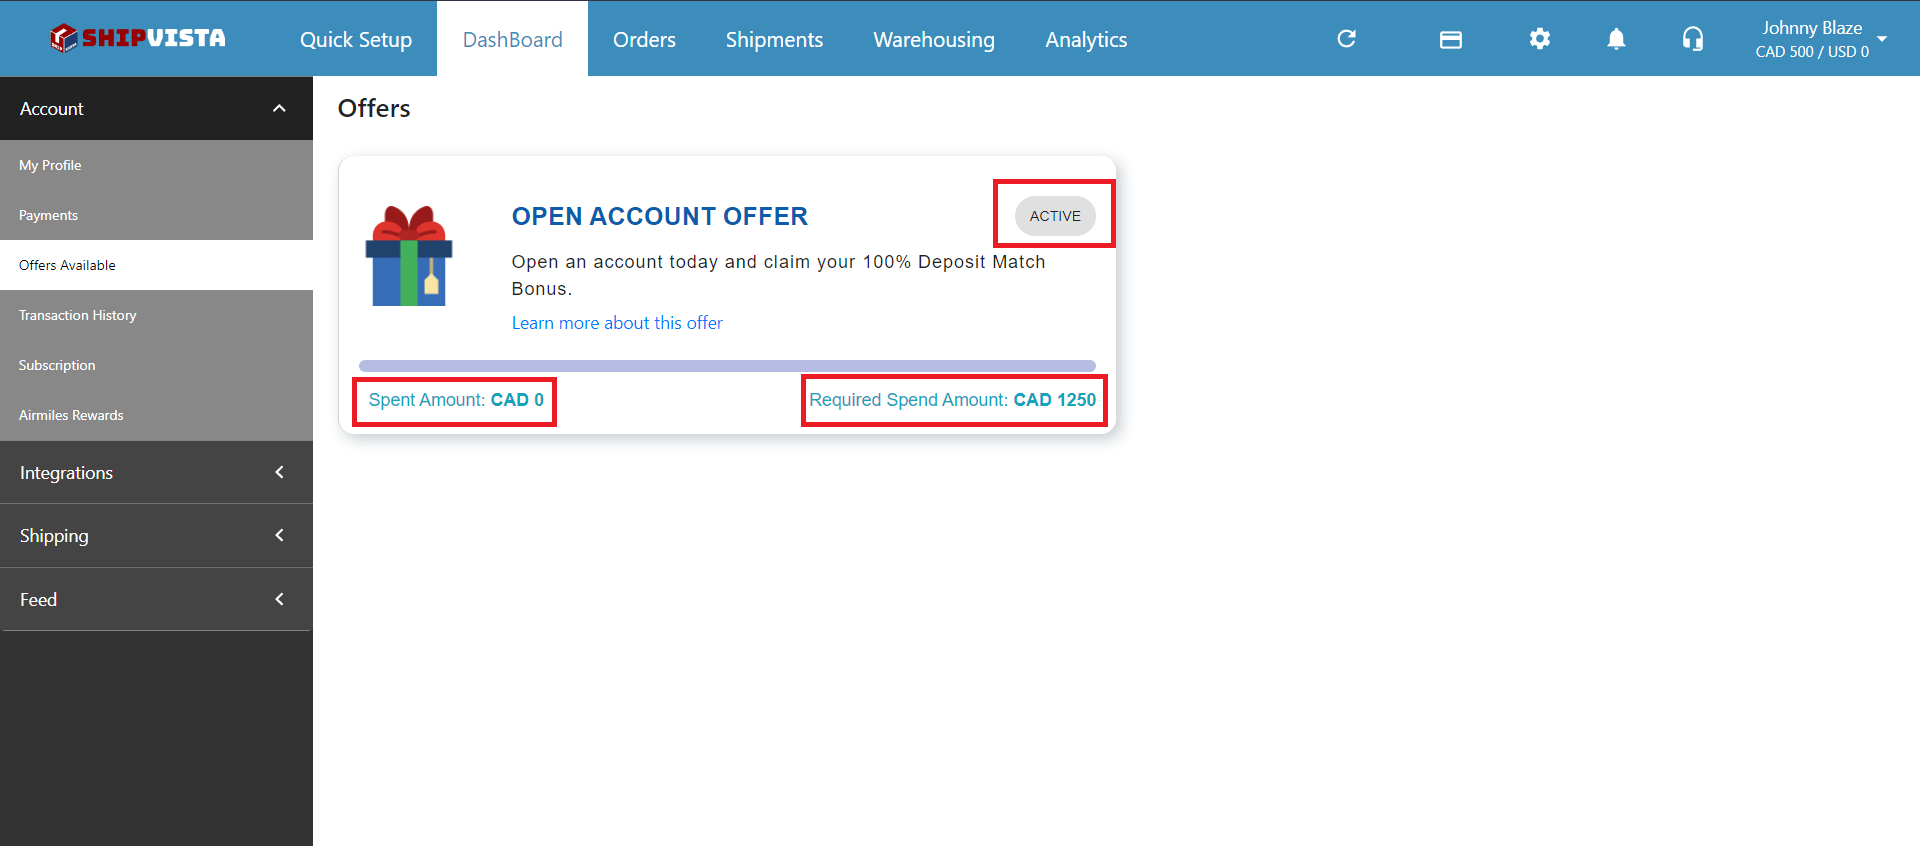Click the Johnny Blaze user name
1920x846 pixels.
(1812, 28)
